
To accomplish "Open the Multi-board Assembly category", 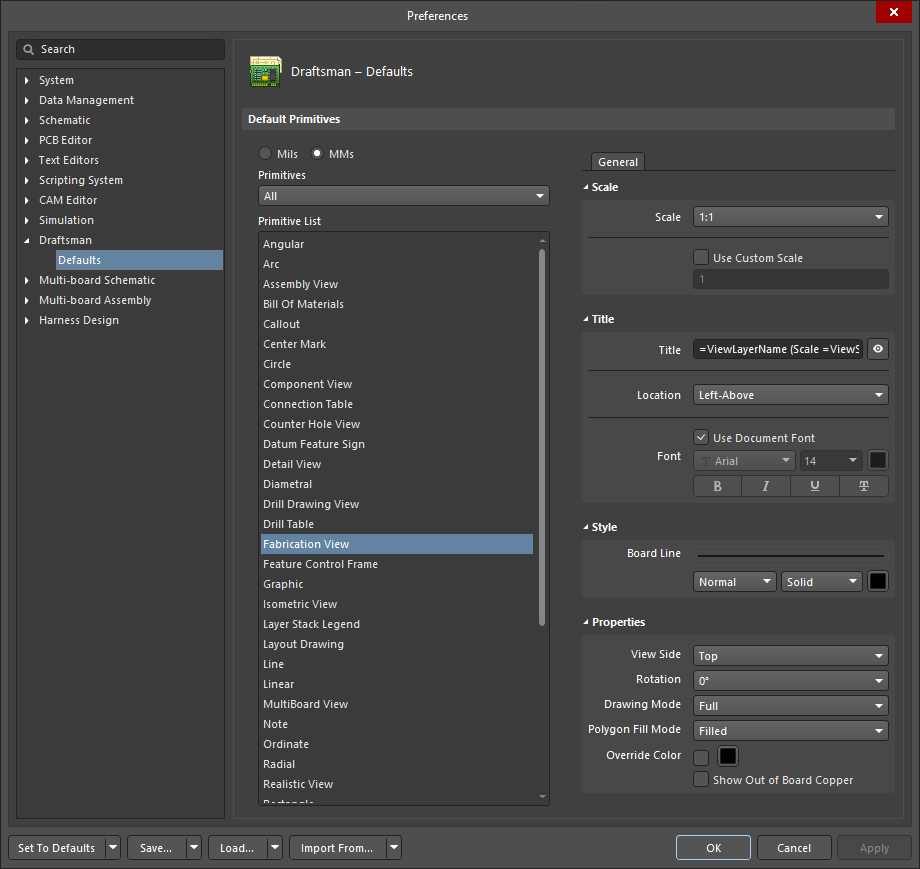I will point(95,300).
